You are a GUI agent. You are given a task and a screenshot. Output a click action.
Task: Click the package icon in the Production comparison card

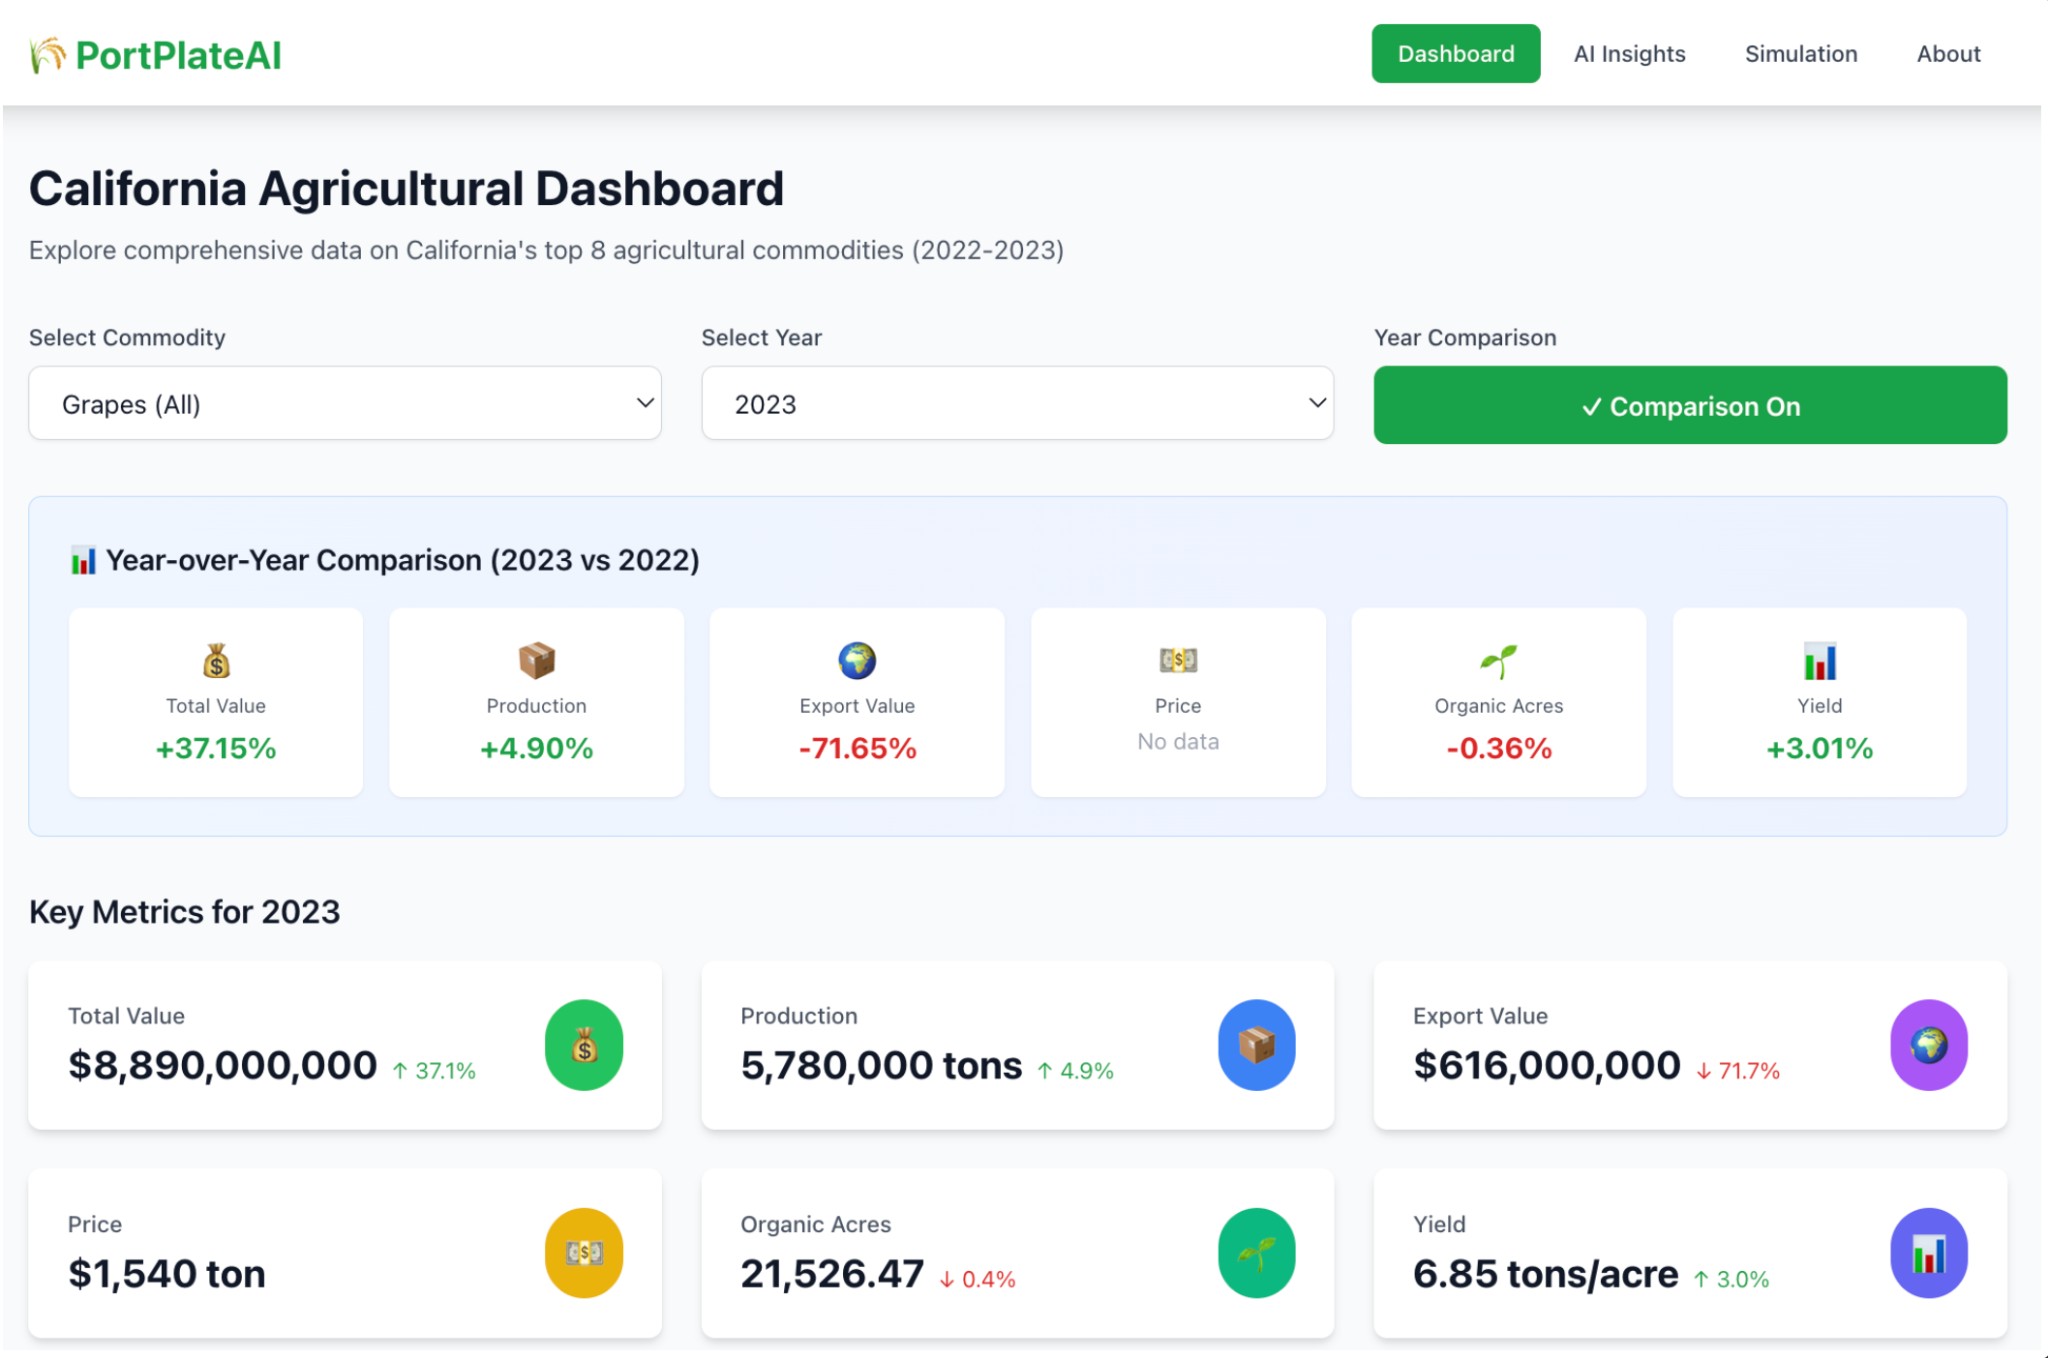point(537,660)
